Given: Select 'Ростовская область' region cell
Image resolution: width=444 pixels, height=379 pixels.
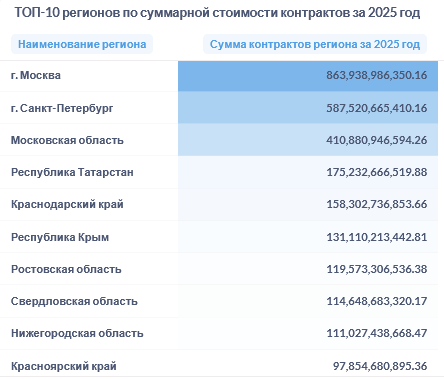Looking at the screenshot, I should coord(66,269).
